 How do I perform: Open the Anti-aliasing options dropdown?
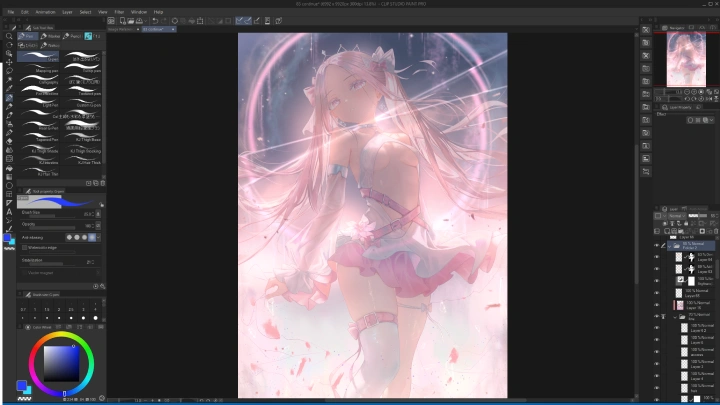tap(98, 237)
